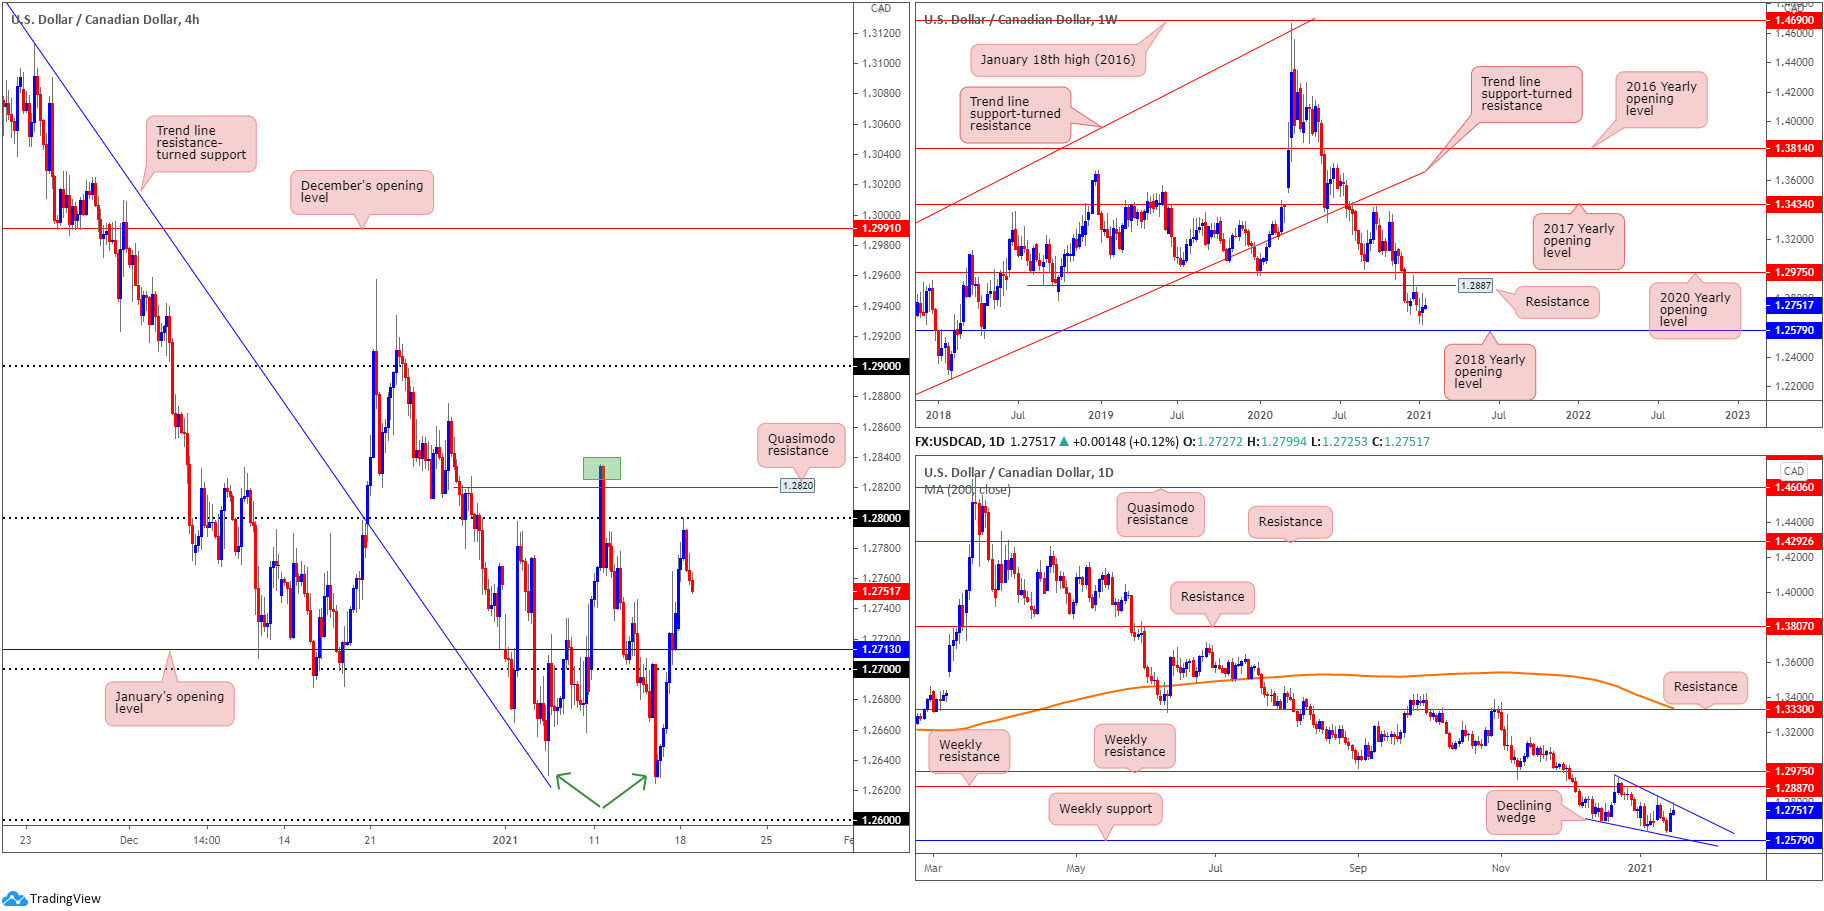This screenshot has height=911, width=1824.
Task: Click the Declining wedge callout
Action: (1523, 812)
